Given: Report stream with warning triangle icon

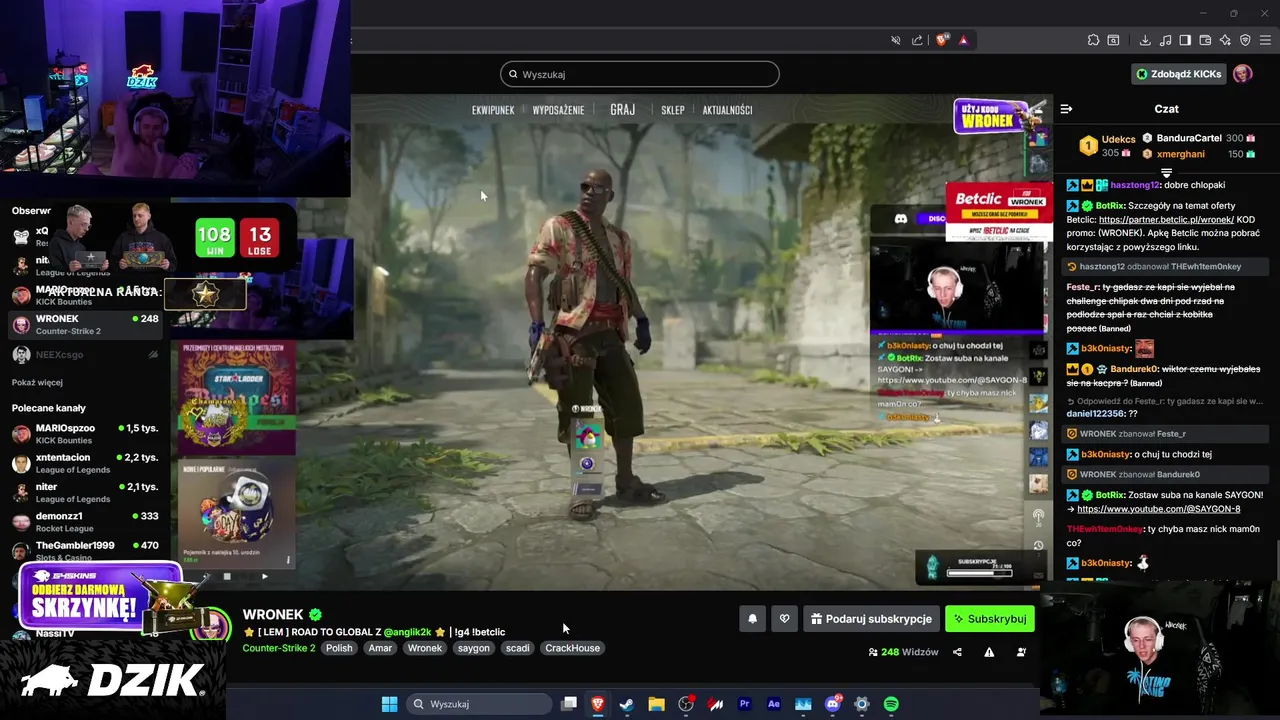Looking at the screenshot, I should 989,652.
